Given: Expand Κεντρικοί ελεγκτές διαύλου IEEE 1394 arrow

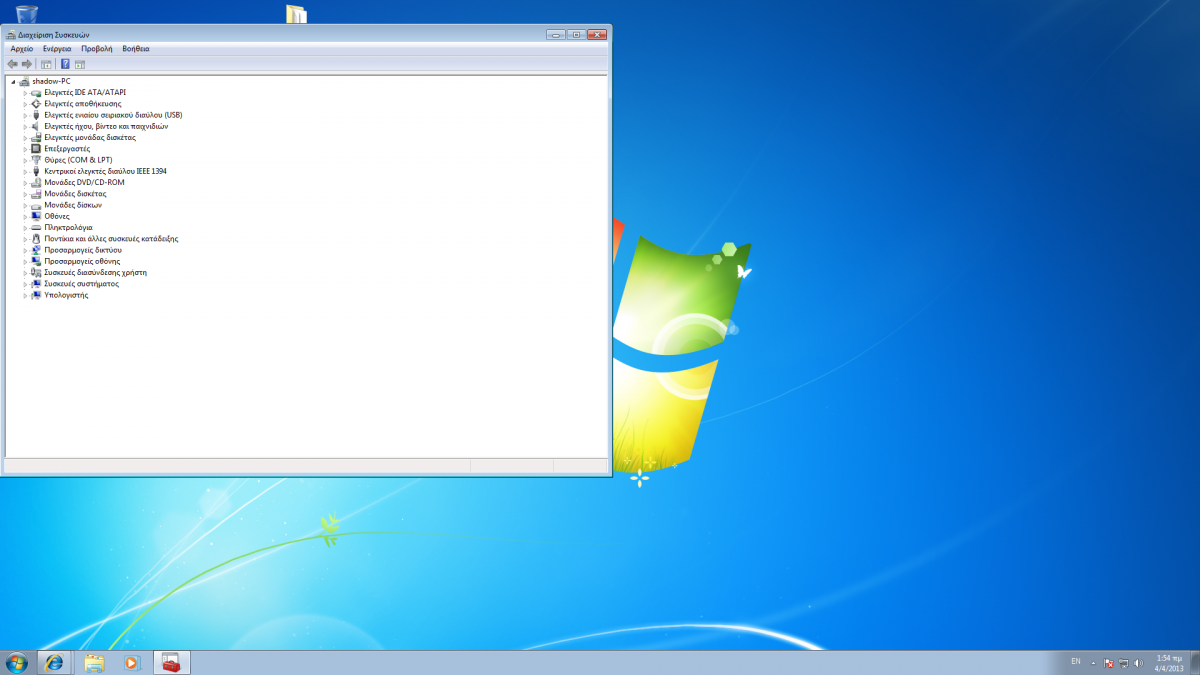Looking at the screenshot, I should 25,171.
